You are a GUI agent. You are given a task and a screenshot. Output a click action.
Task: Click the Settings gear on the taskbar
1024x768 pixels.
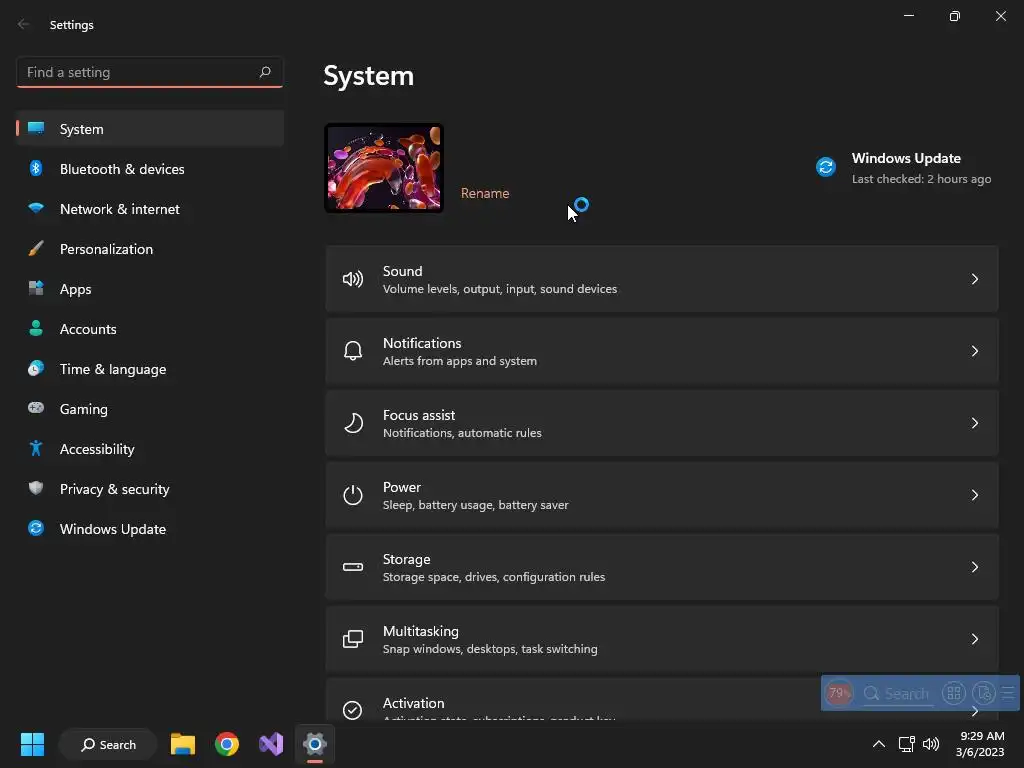click(x=315, y=744)
